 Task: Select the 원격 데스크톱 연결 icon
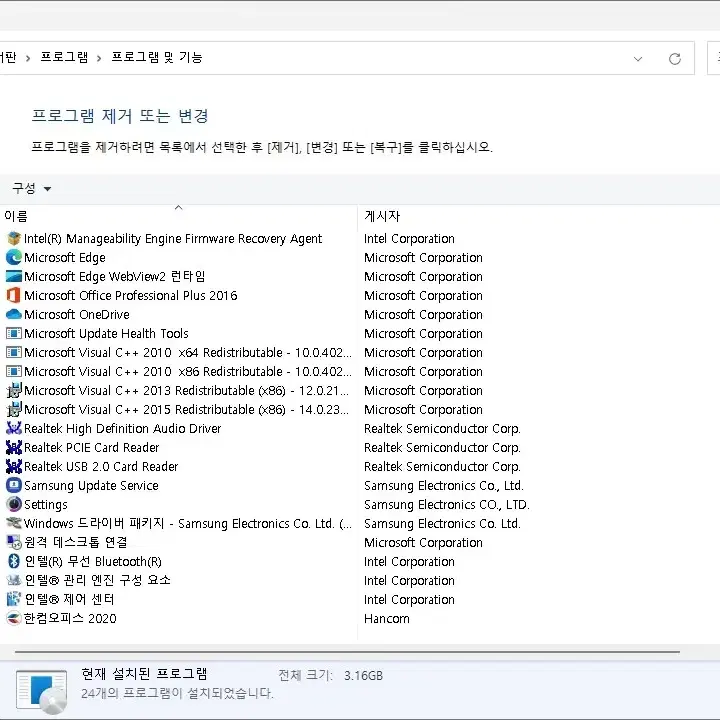[x=14, y=542]
